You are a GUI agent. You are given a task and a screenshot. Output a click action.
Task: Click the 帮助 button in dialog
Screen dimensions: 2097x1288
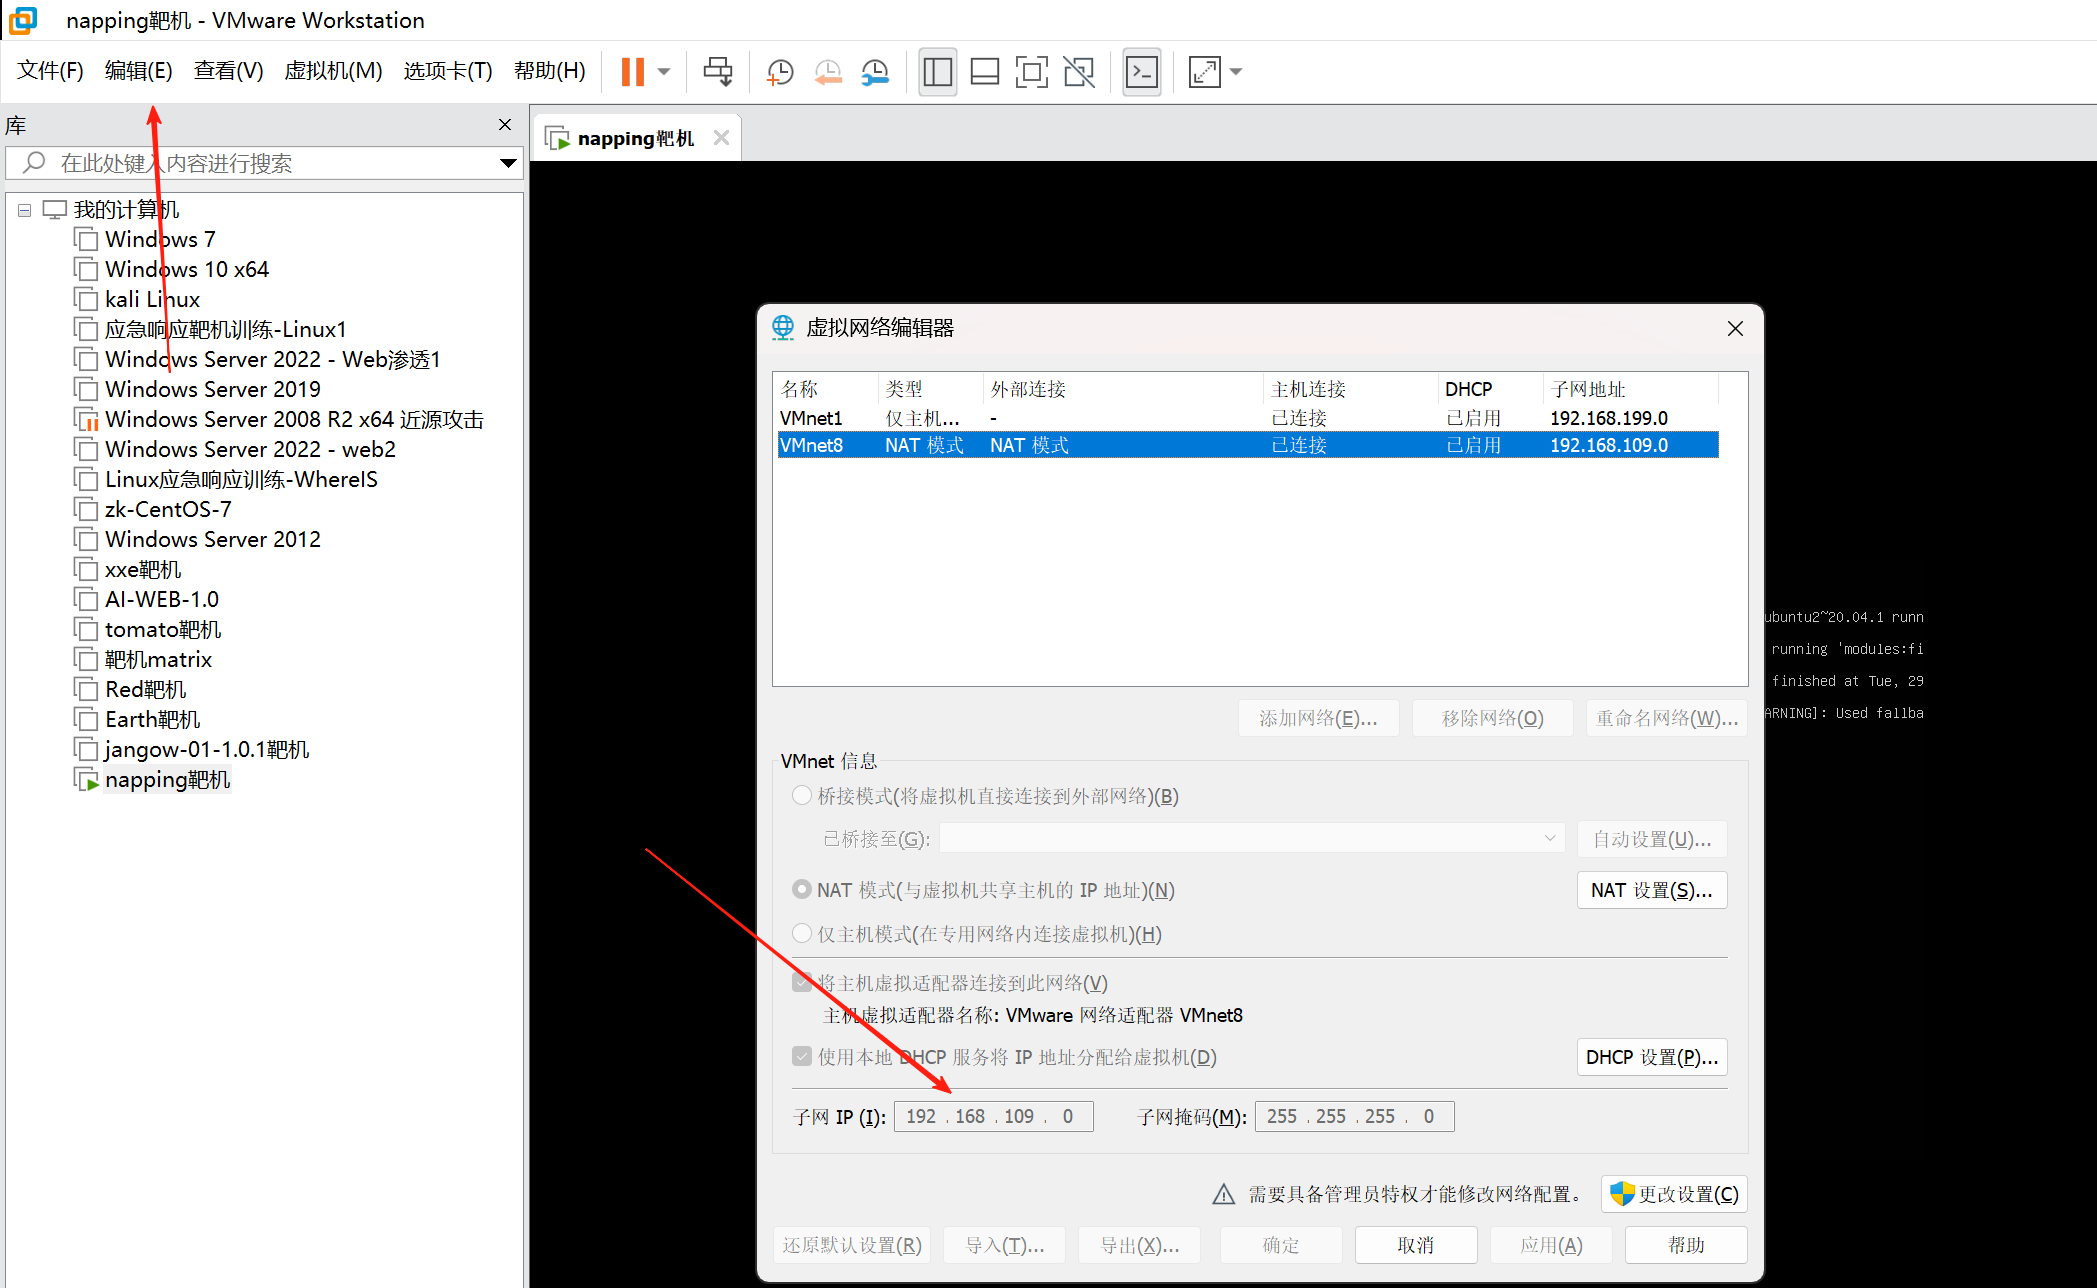pos(1686,1245)
